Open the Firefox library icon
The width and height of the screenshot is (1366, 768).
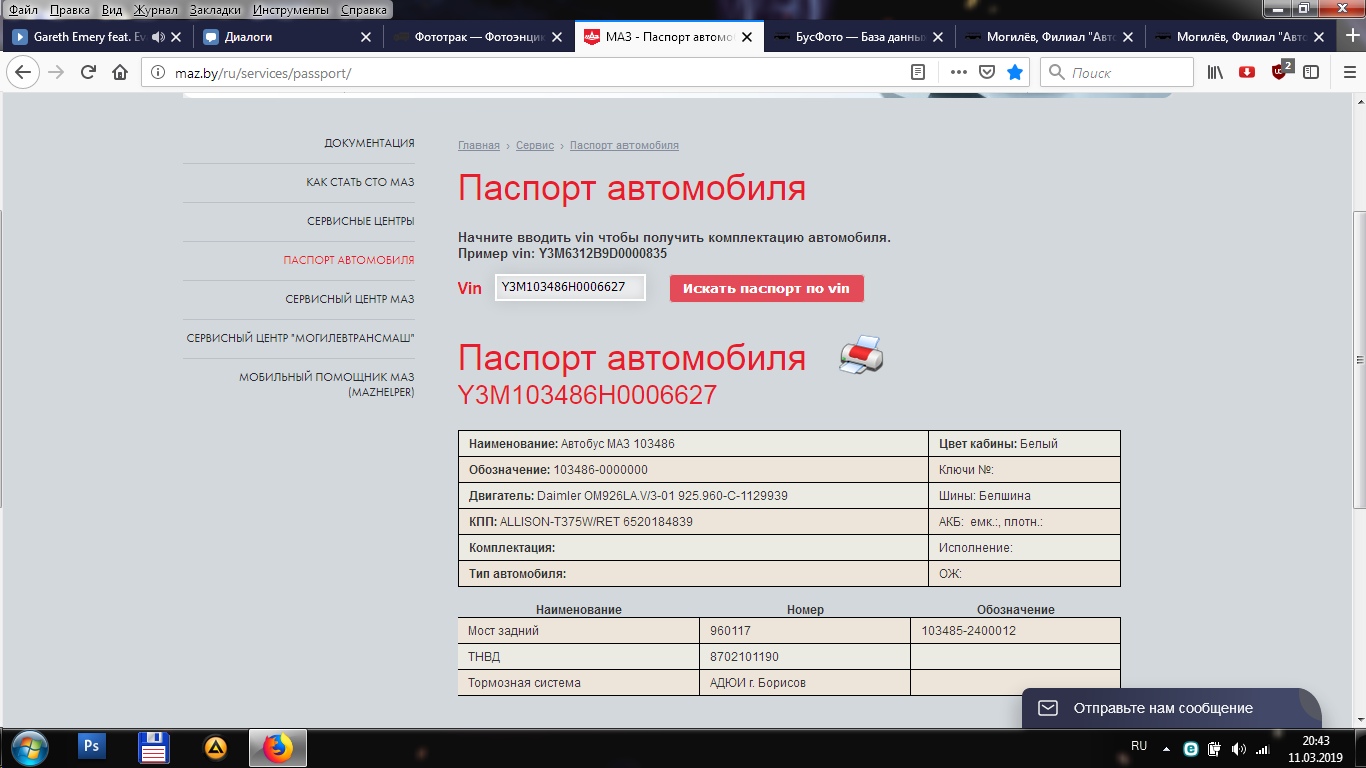click(x=1215, y=72)
